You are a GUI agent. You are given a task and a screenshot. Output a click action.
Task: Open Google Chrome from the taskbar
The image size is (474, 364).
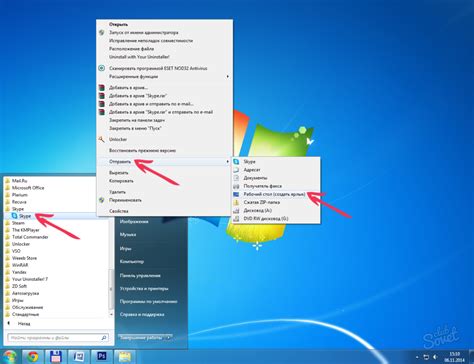click(33, 357)
